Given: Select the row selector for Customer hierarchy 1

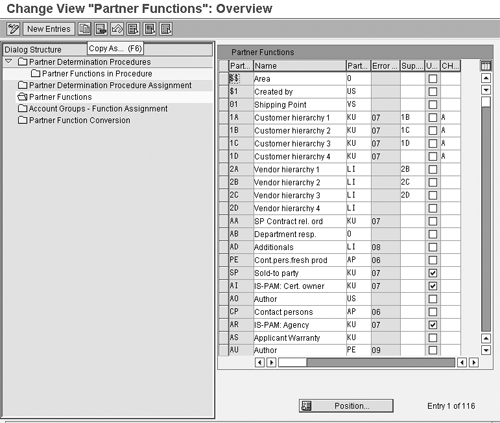Looking at the screenshot, I should click(223, 117).
